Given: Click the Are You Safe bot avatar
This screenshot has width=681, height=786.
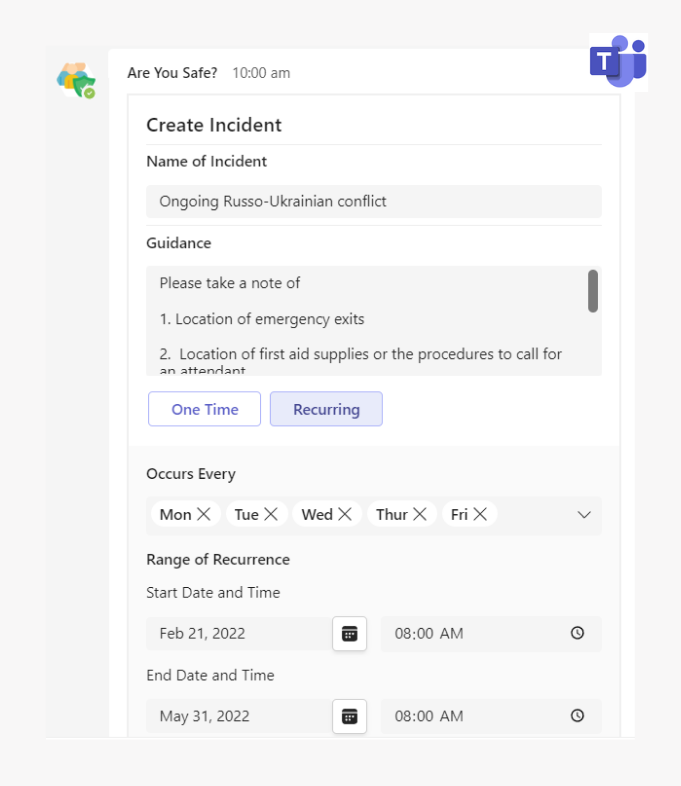Looking at the screenshot, I should 76,80.
